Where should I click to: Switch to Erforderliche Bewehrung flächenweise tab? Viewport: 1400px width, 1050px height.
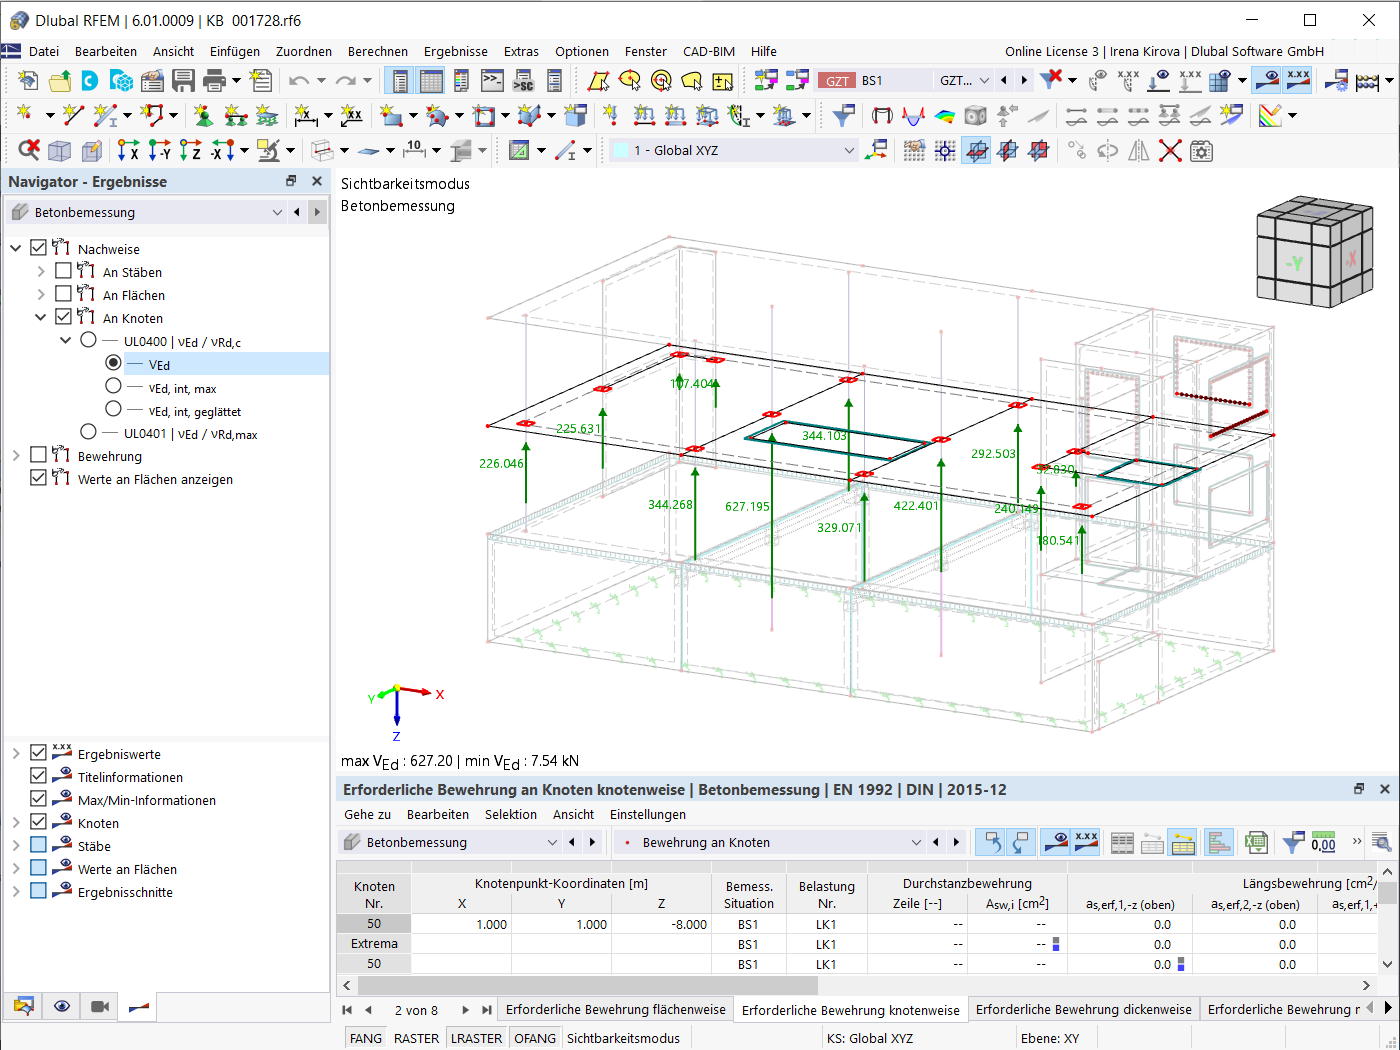coord(616,1010)
